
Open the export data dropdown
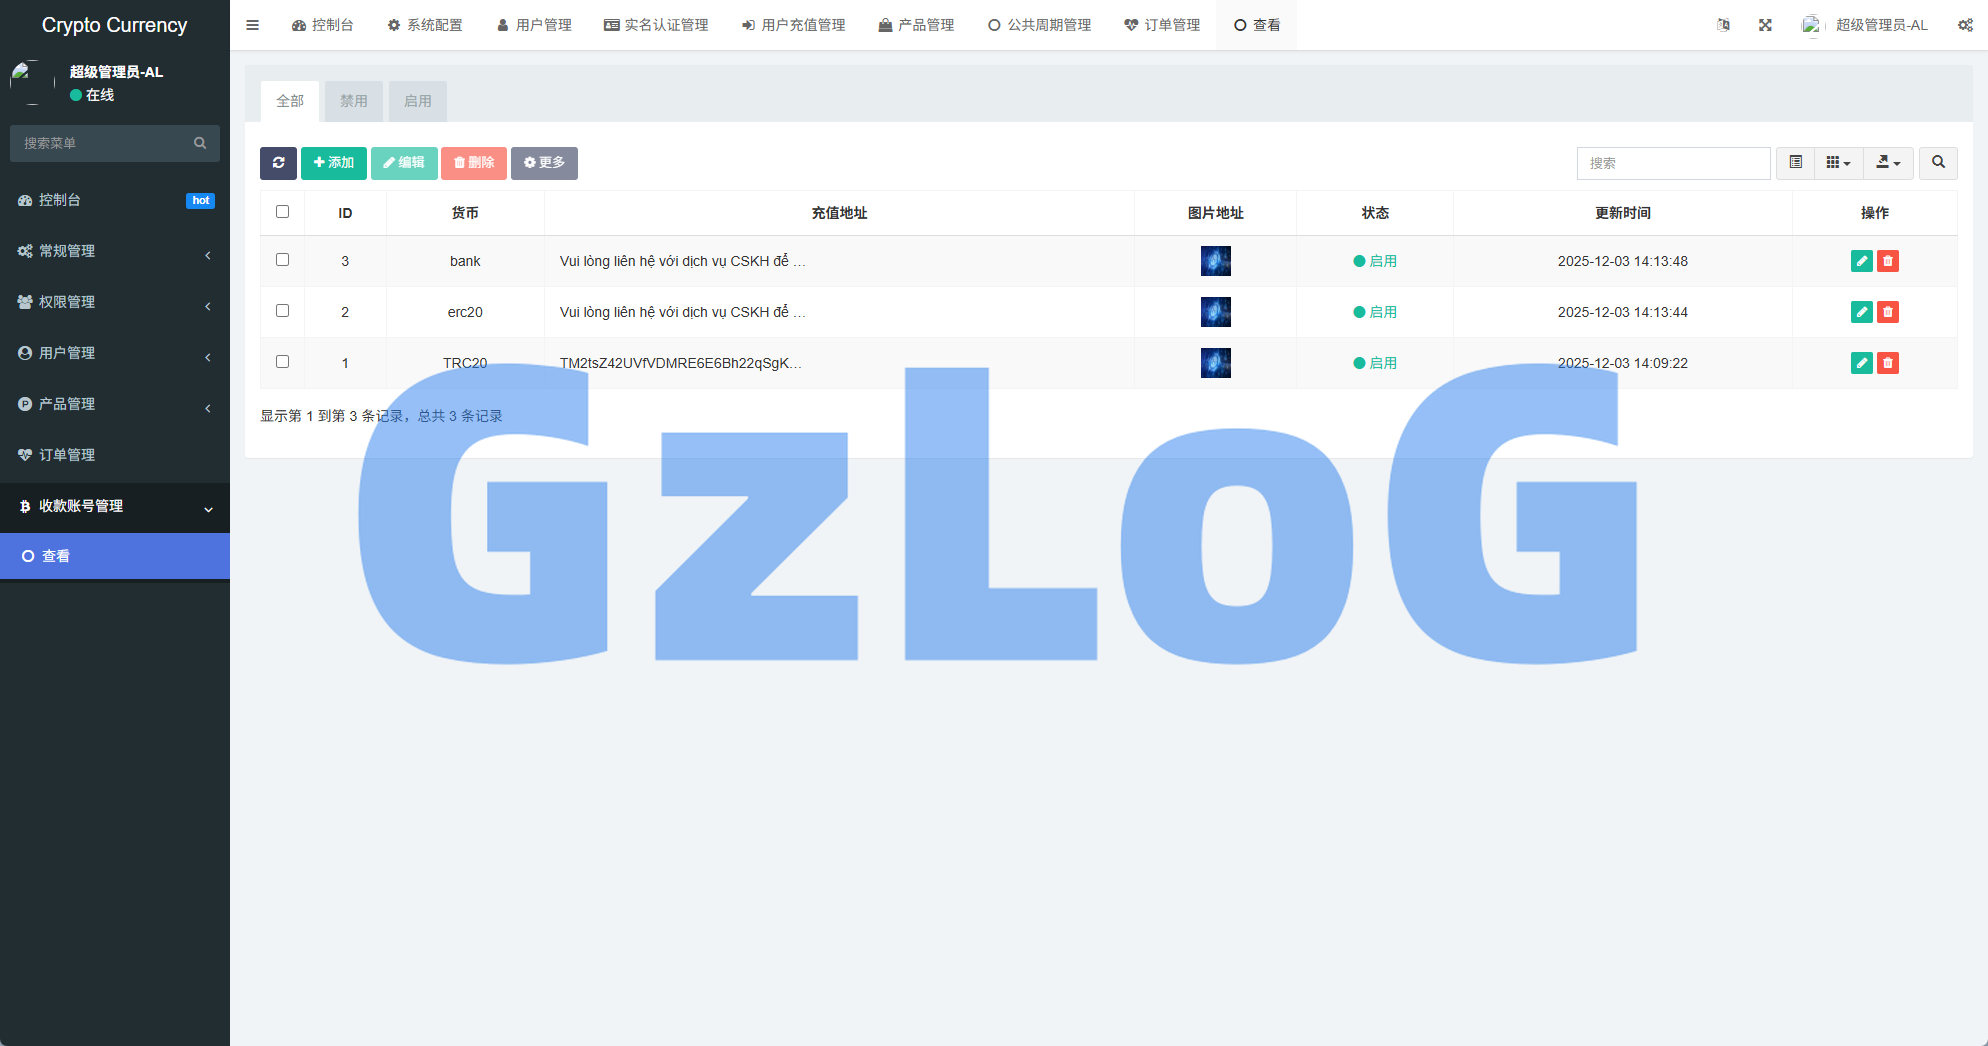(x=1888, y=163)
